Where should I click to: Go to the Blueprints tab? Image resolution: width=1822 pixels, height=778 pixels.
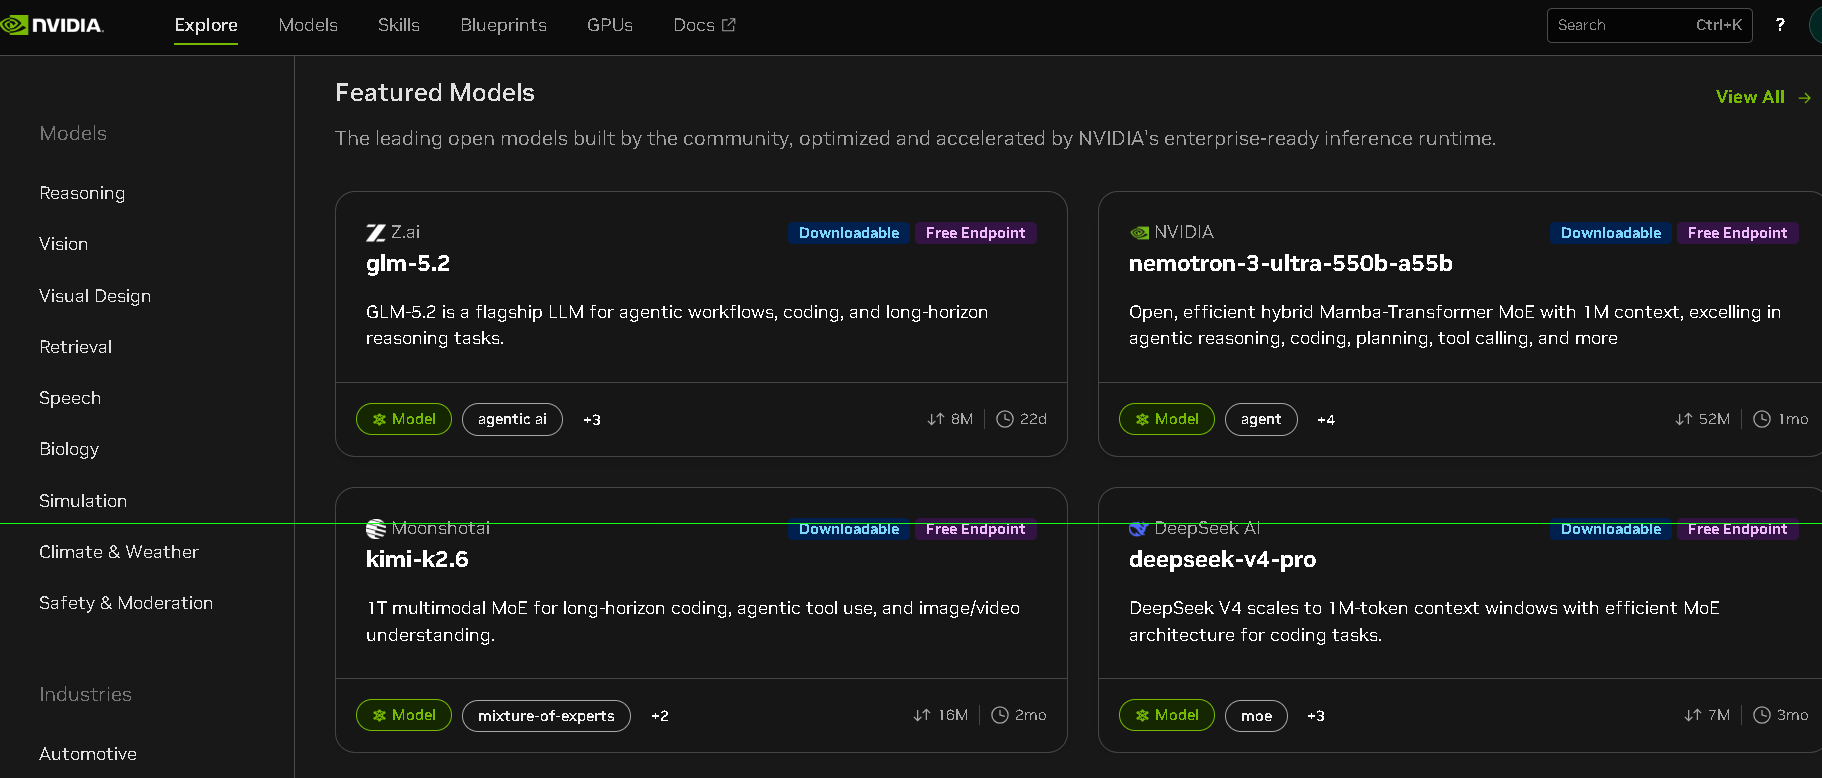click(x=504, y=25)
